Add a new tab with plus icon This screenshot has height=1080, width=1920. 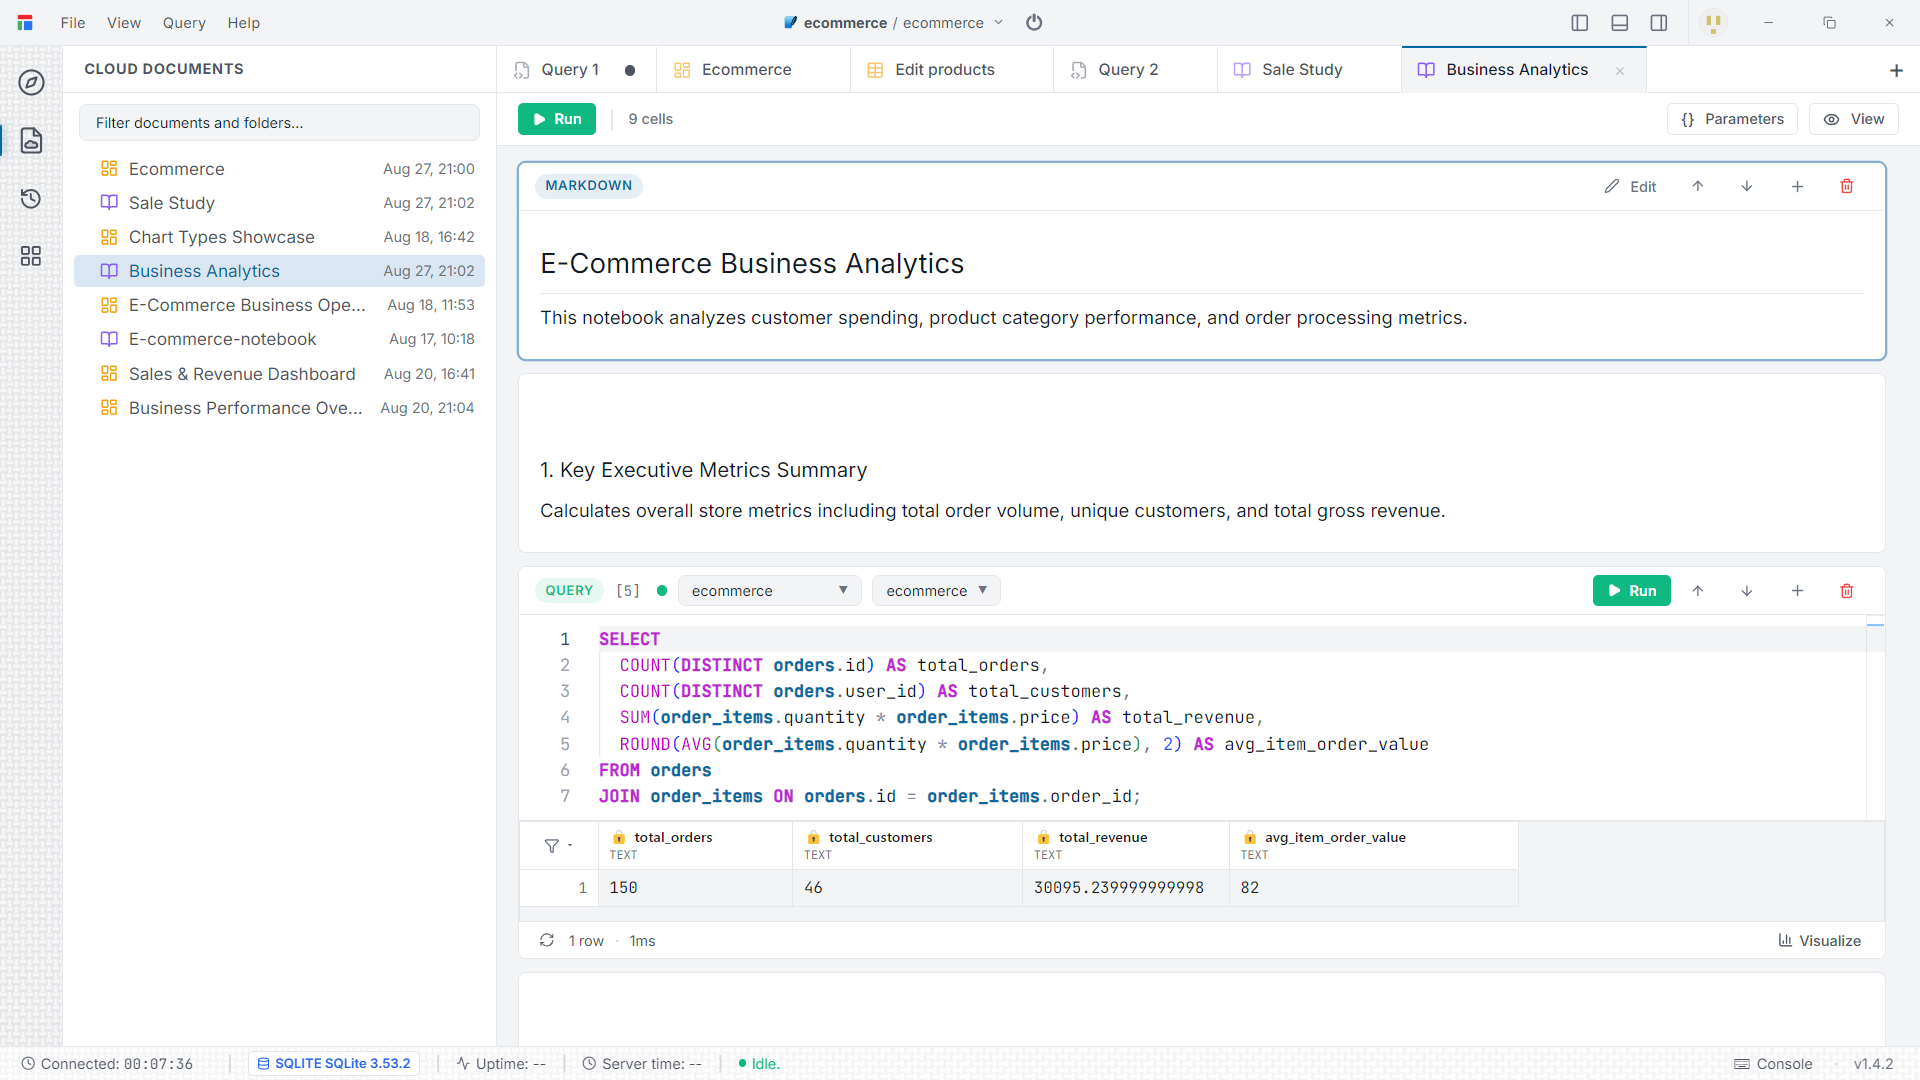[x=1896, y=70]
